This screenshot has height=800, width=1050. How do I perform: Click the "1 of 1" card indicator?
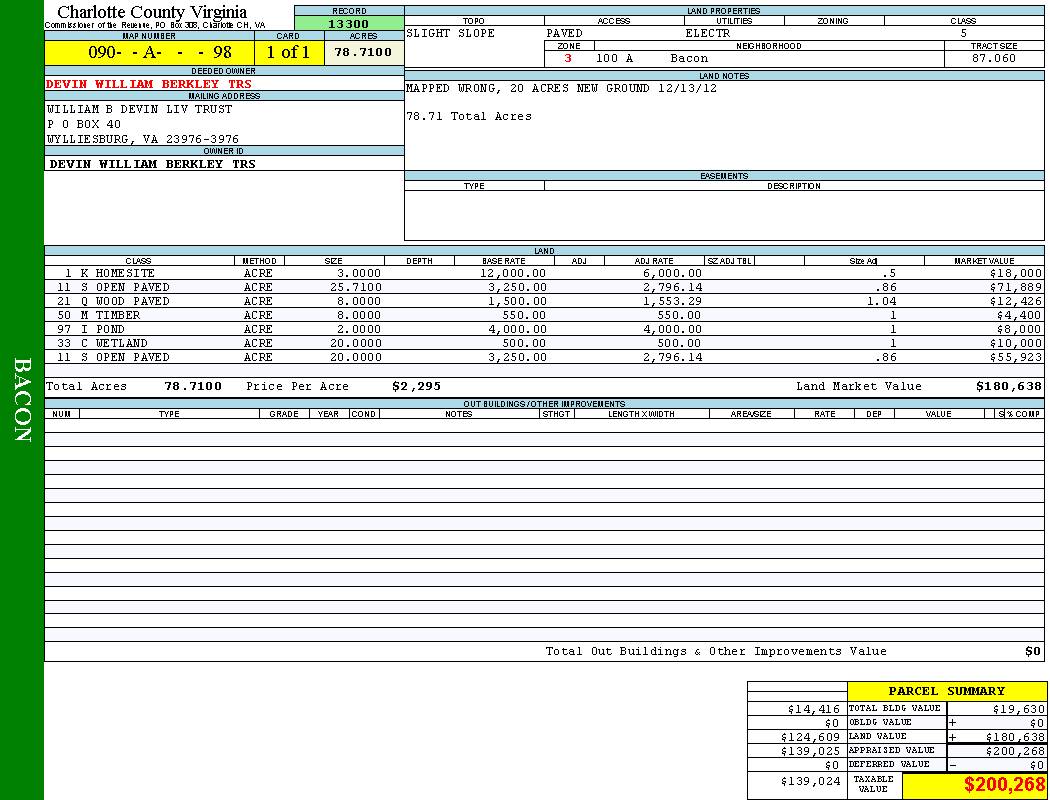[288, 53]
